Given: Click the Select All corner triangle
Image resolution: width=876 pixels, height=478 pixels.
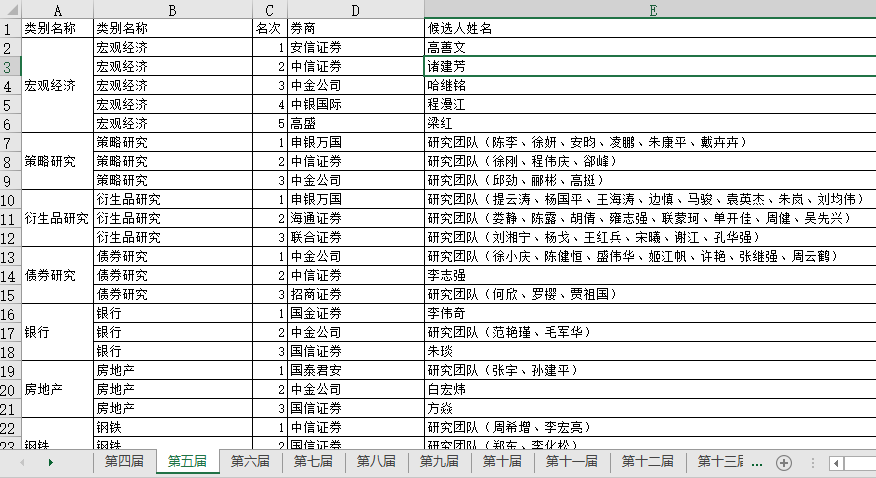Looking at the screenshot, I should 11,9.
